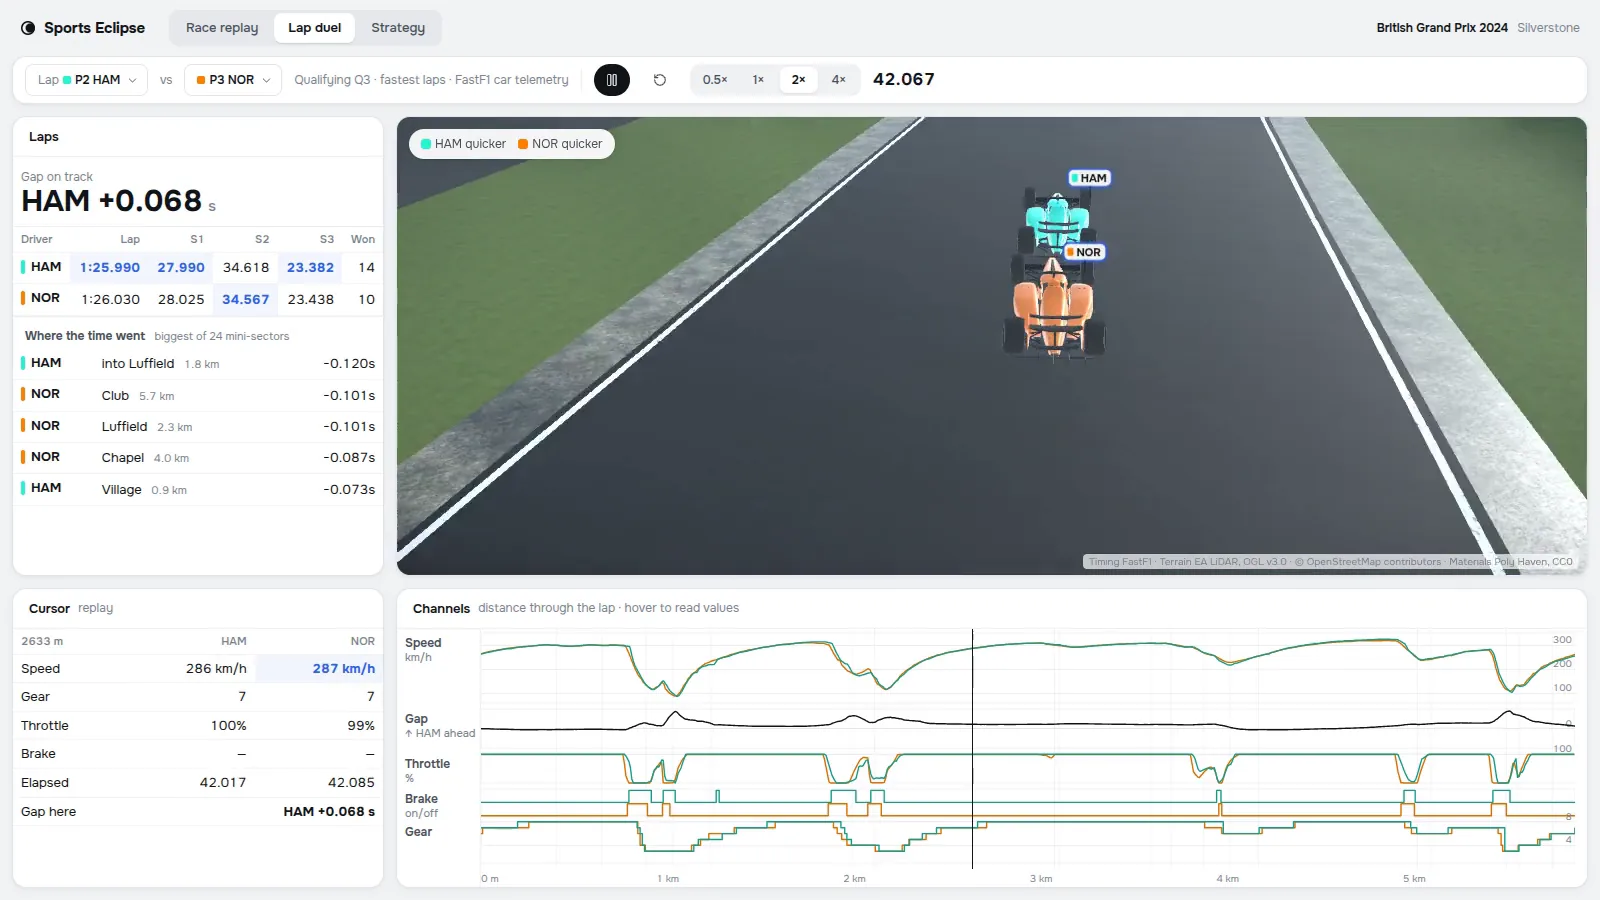Select the 'Village' mini-sector row

click(198, 489)
